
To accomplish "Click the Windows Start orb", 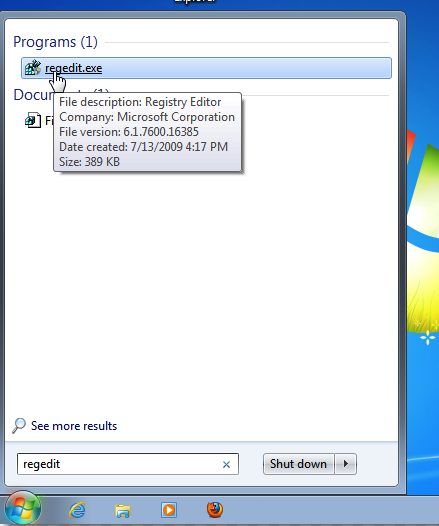I will tap(23, 509).
